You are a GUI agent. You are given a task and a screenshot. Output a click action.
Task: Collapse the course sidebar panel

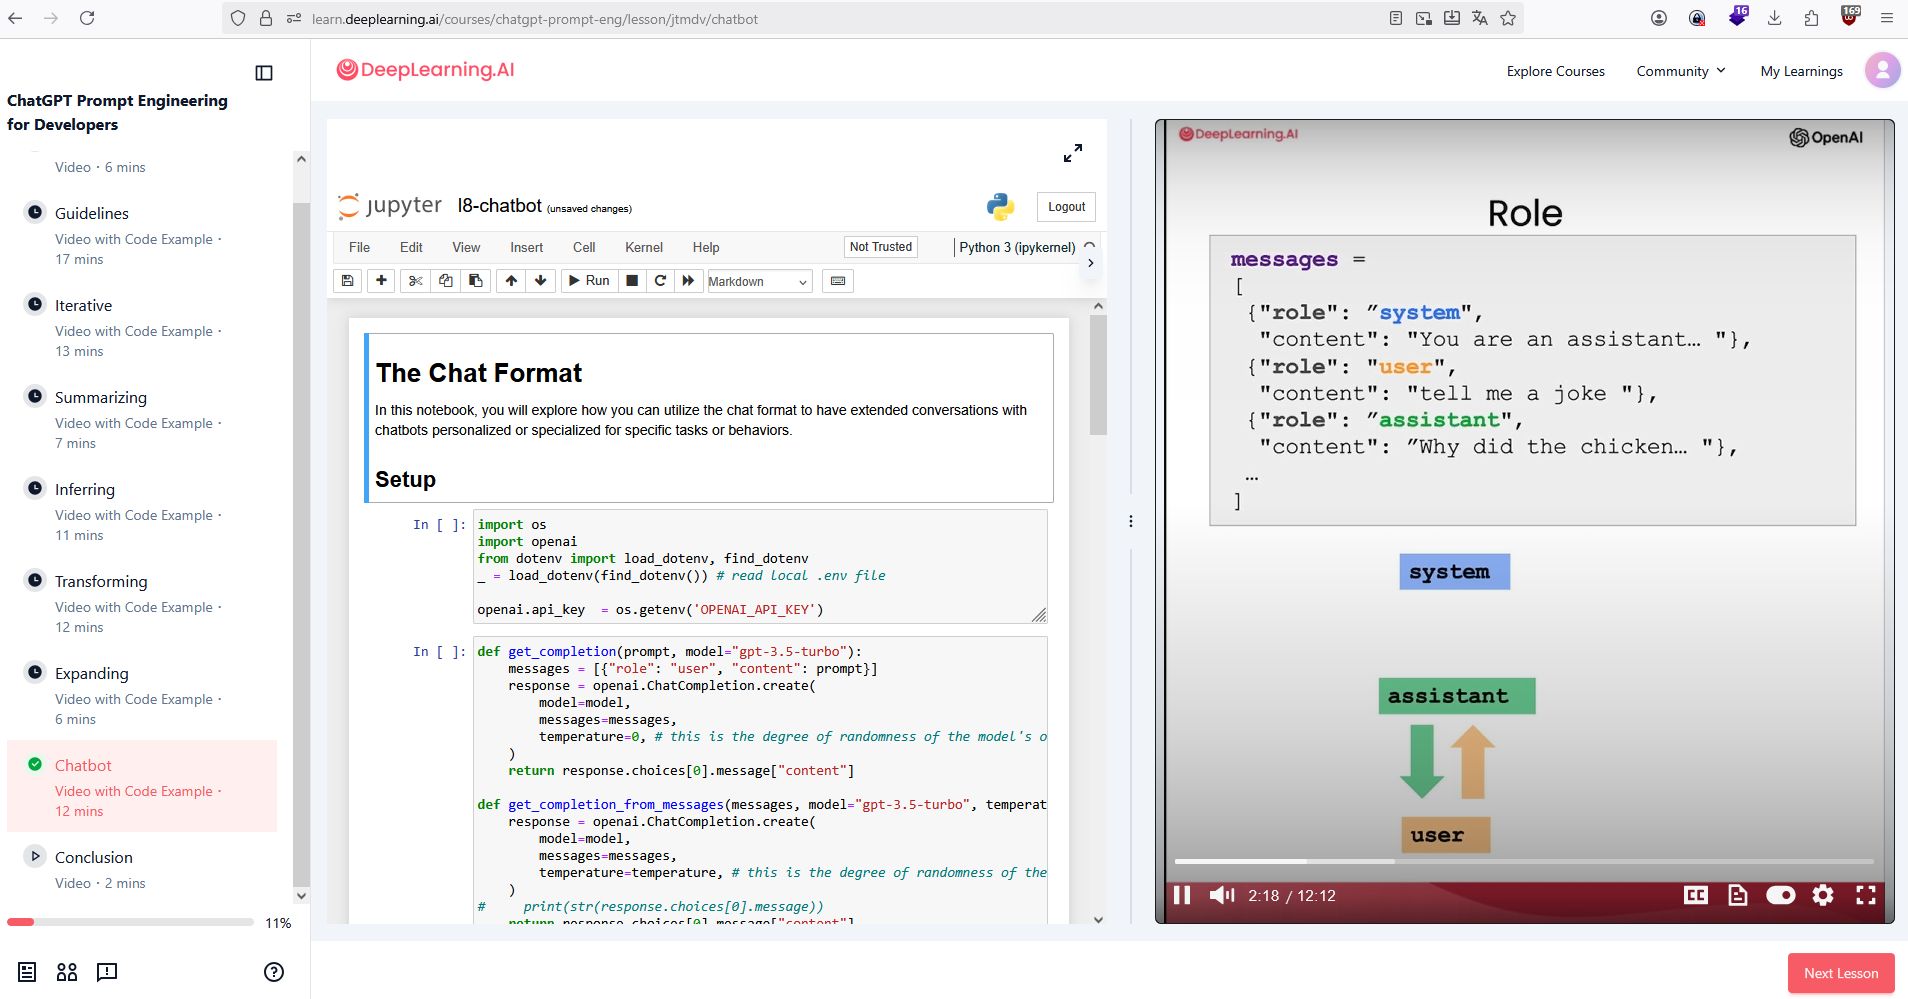click(x=264, y=73)
